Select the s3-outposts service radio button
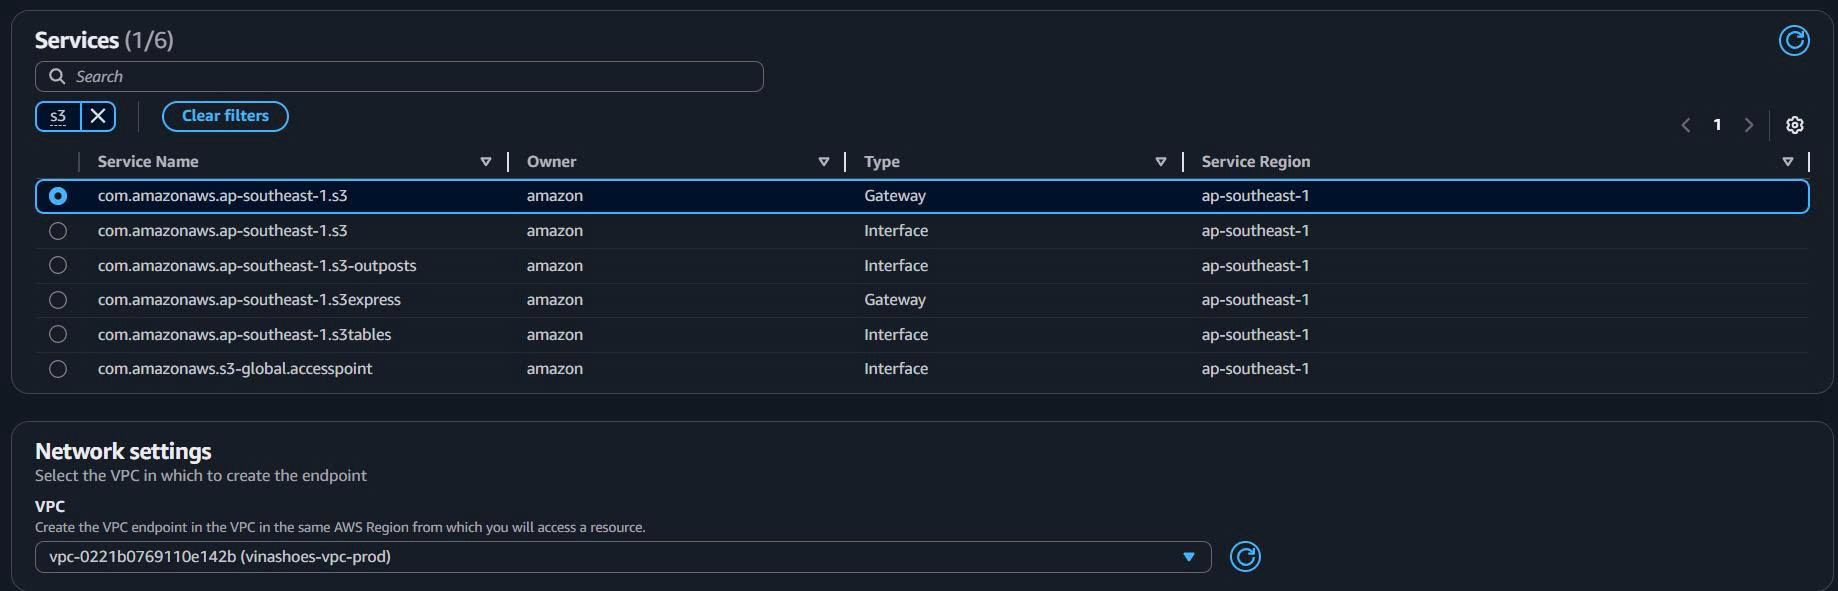 pyautogui.click(x=58, y=266)
